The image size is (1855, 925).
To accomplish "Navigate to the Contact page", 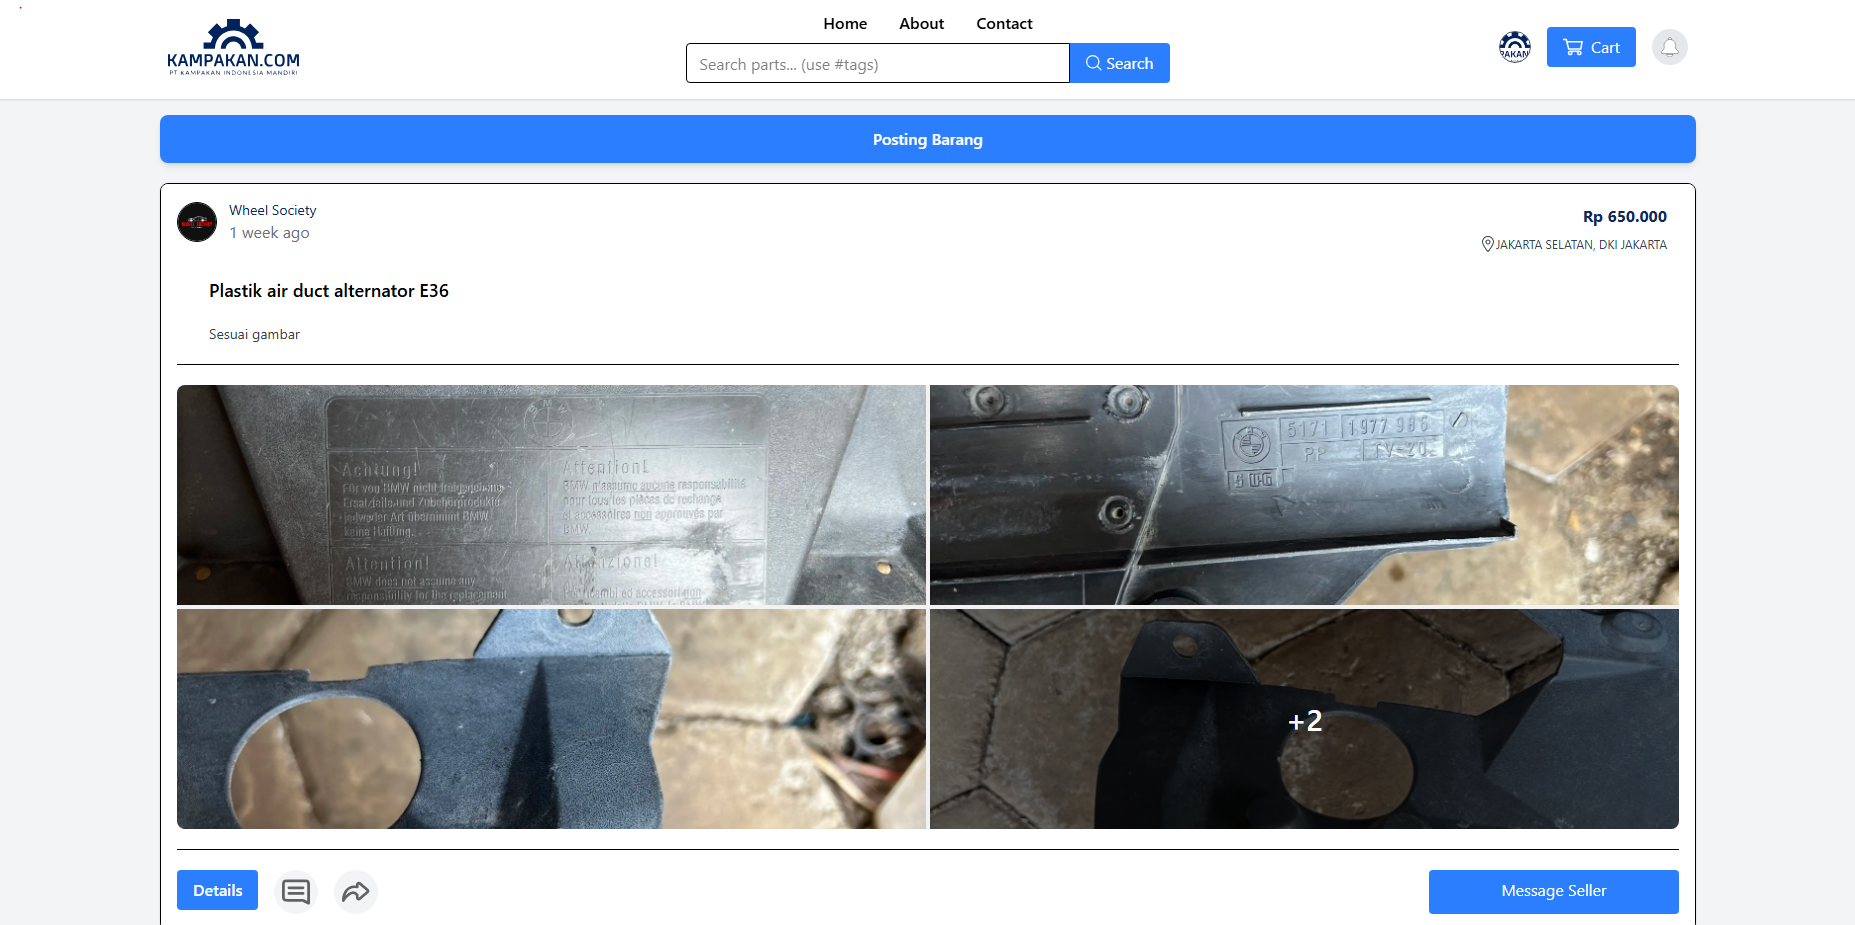I will point(1004,23).
